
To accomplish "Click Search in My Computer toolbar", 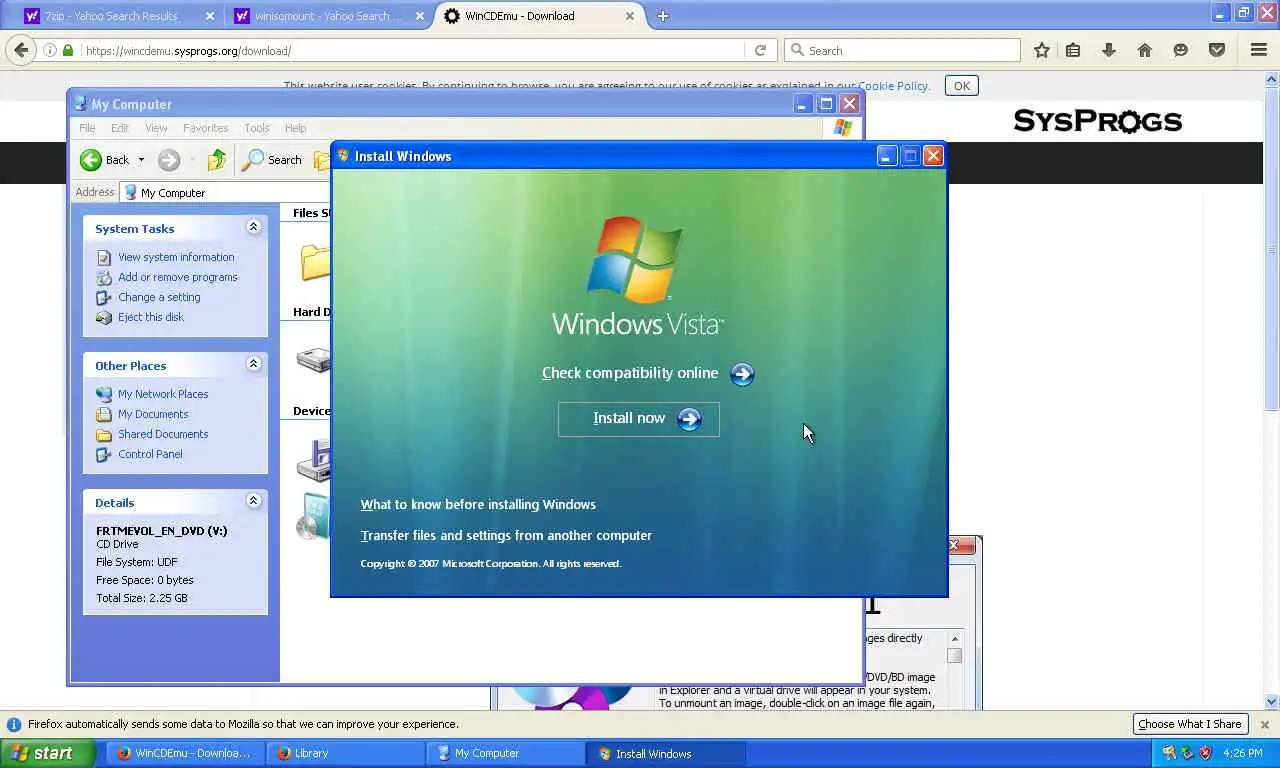I will [272, 160].
